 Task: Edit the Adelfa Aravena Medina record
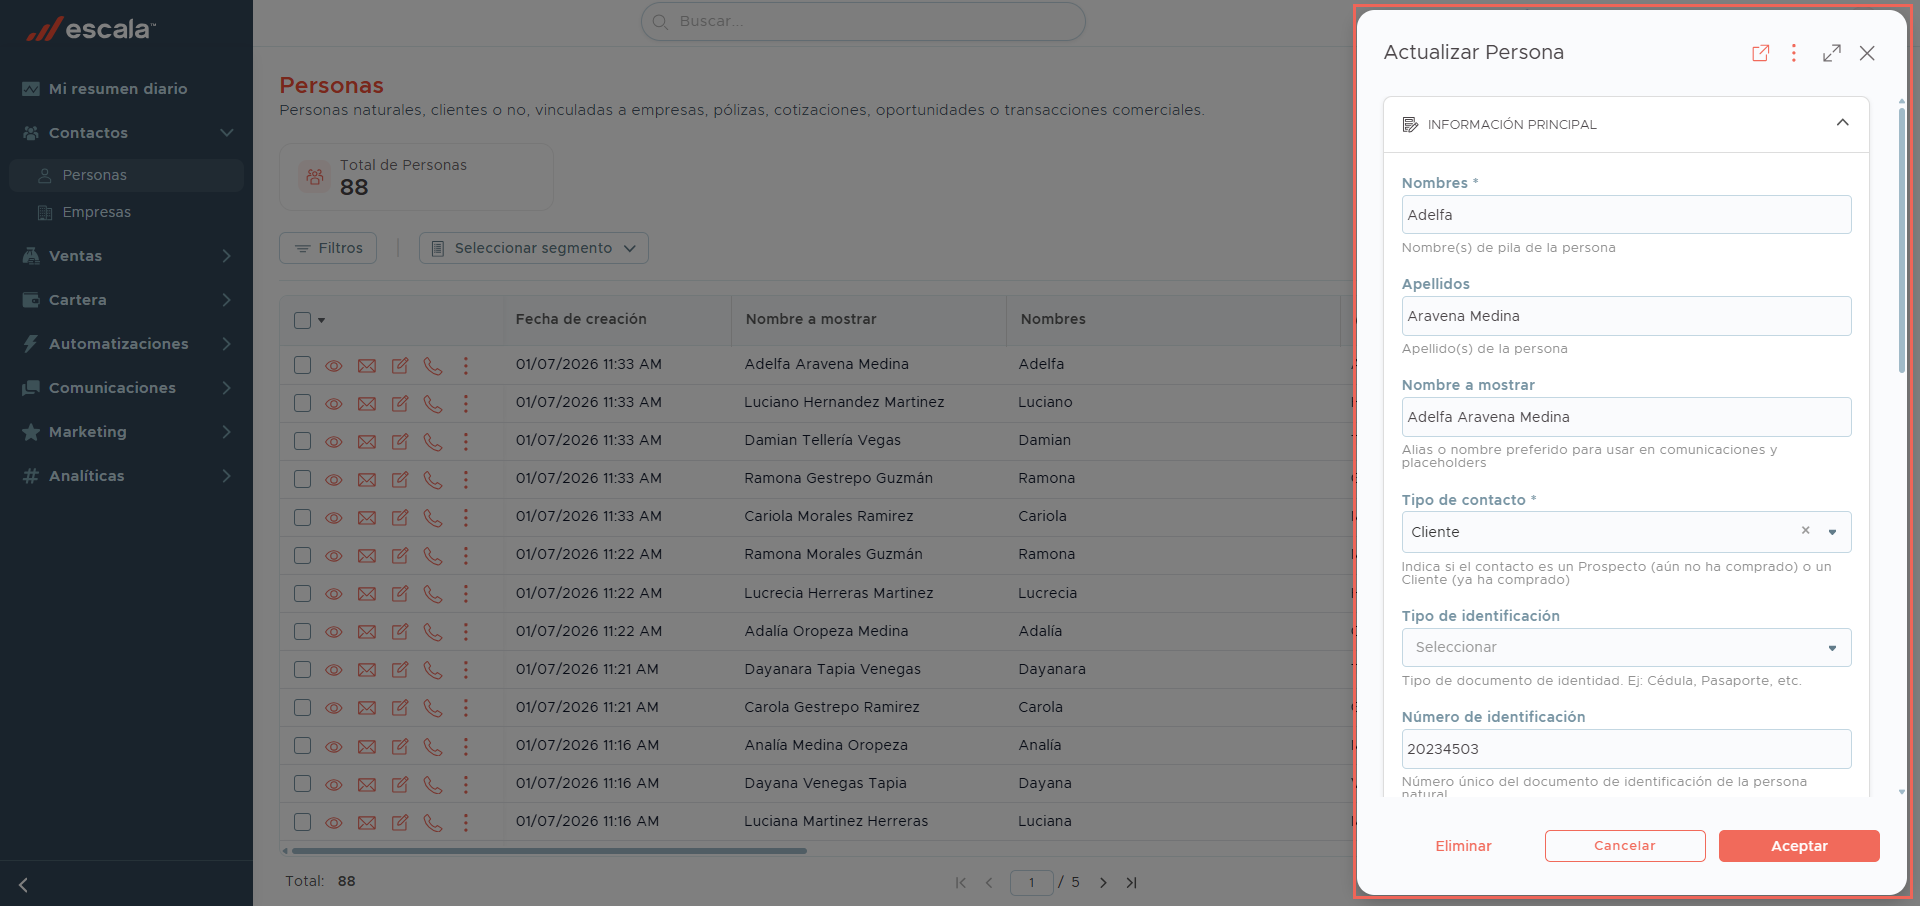pos(400,366)
